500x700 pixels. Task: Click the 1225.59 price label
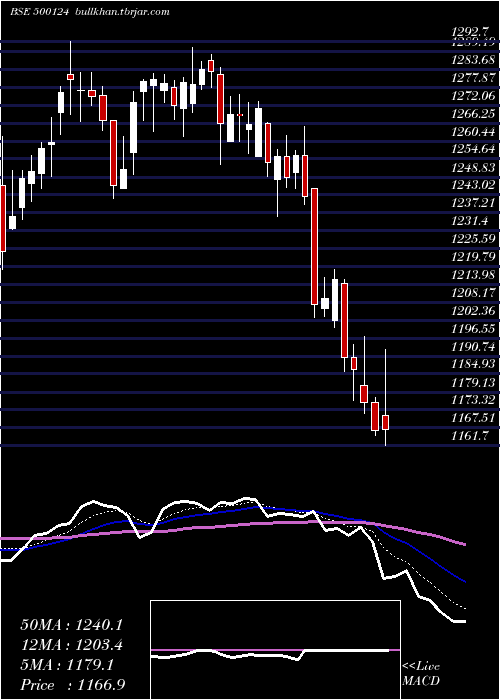[474, 238]
